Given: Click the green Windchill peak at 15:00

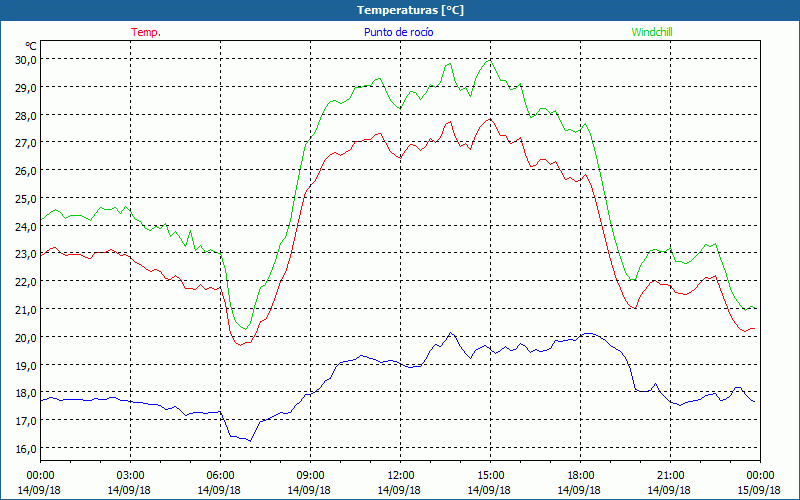Looking at the screenshot, I should tap(490, 60).
